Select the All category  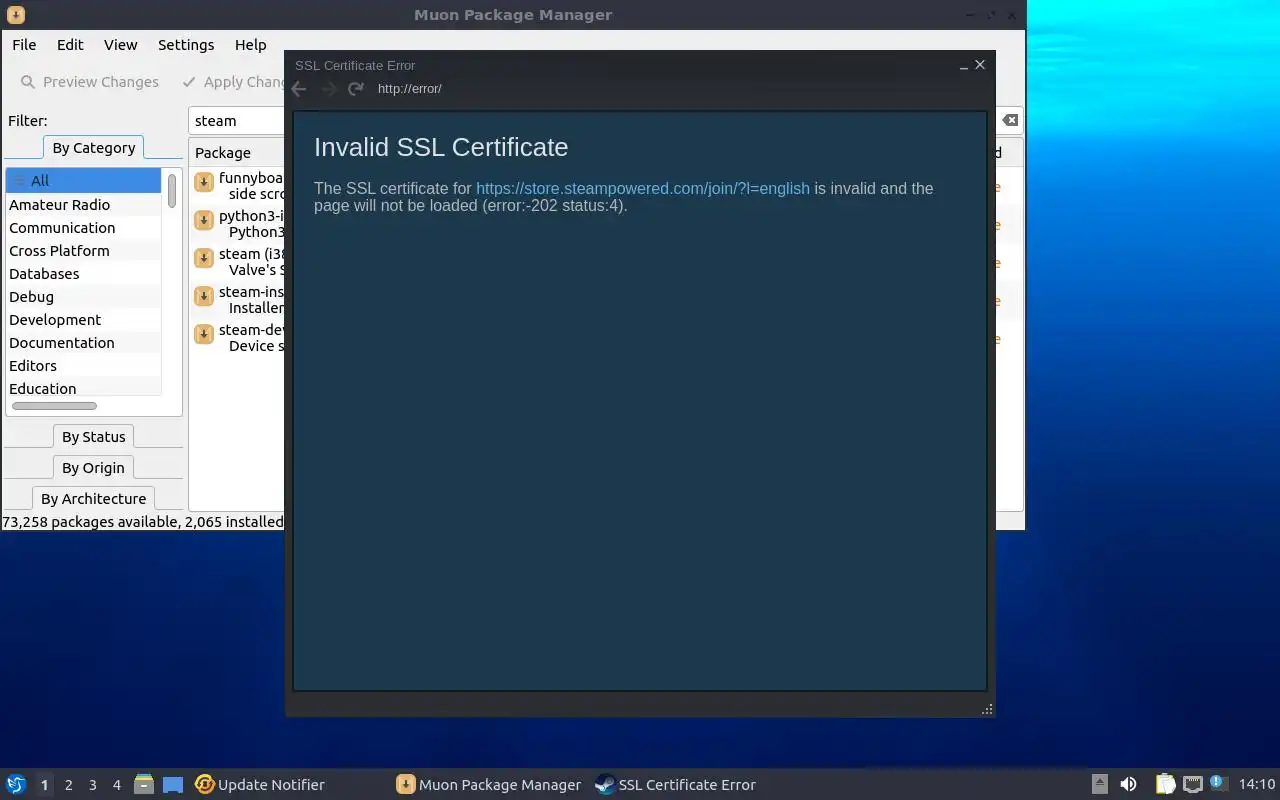[83, 181]
